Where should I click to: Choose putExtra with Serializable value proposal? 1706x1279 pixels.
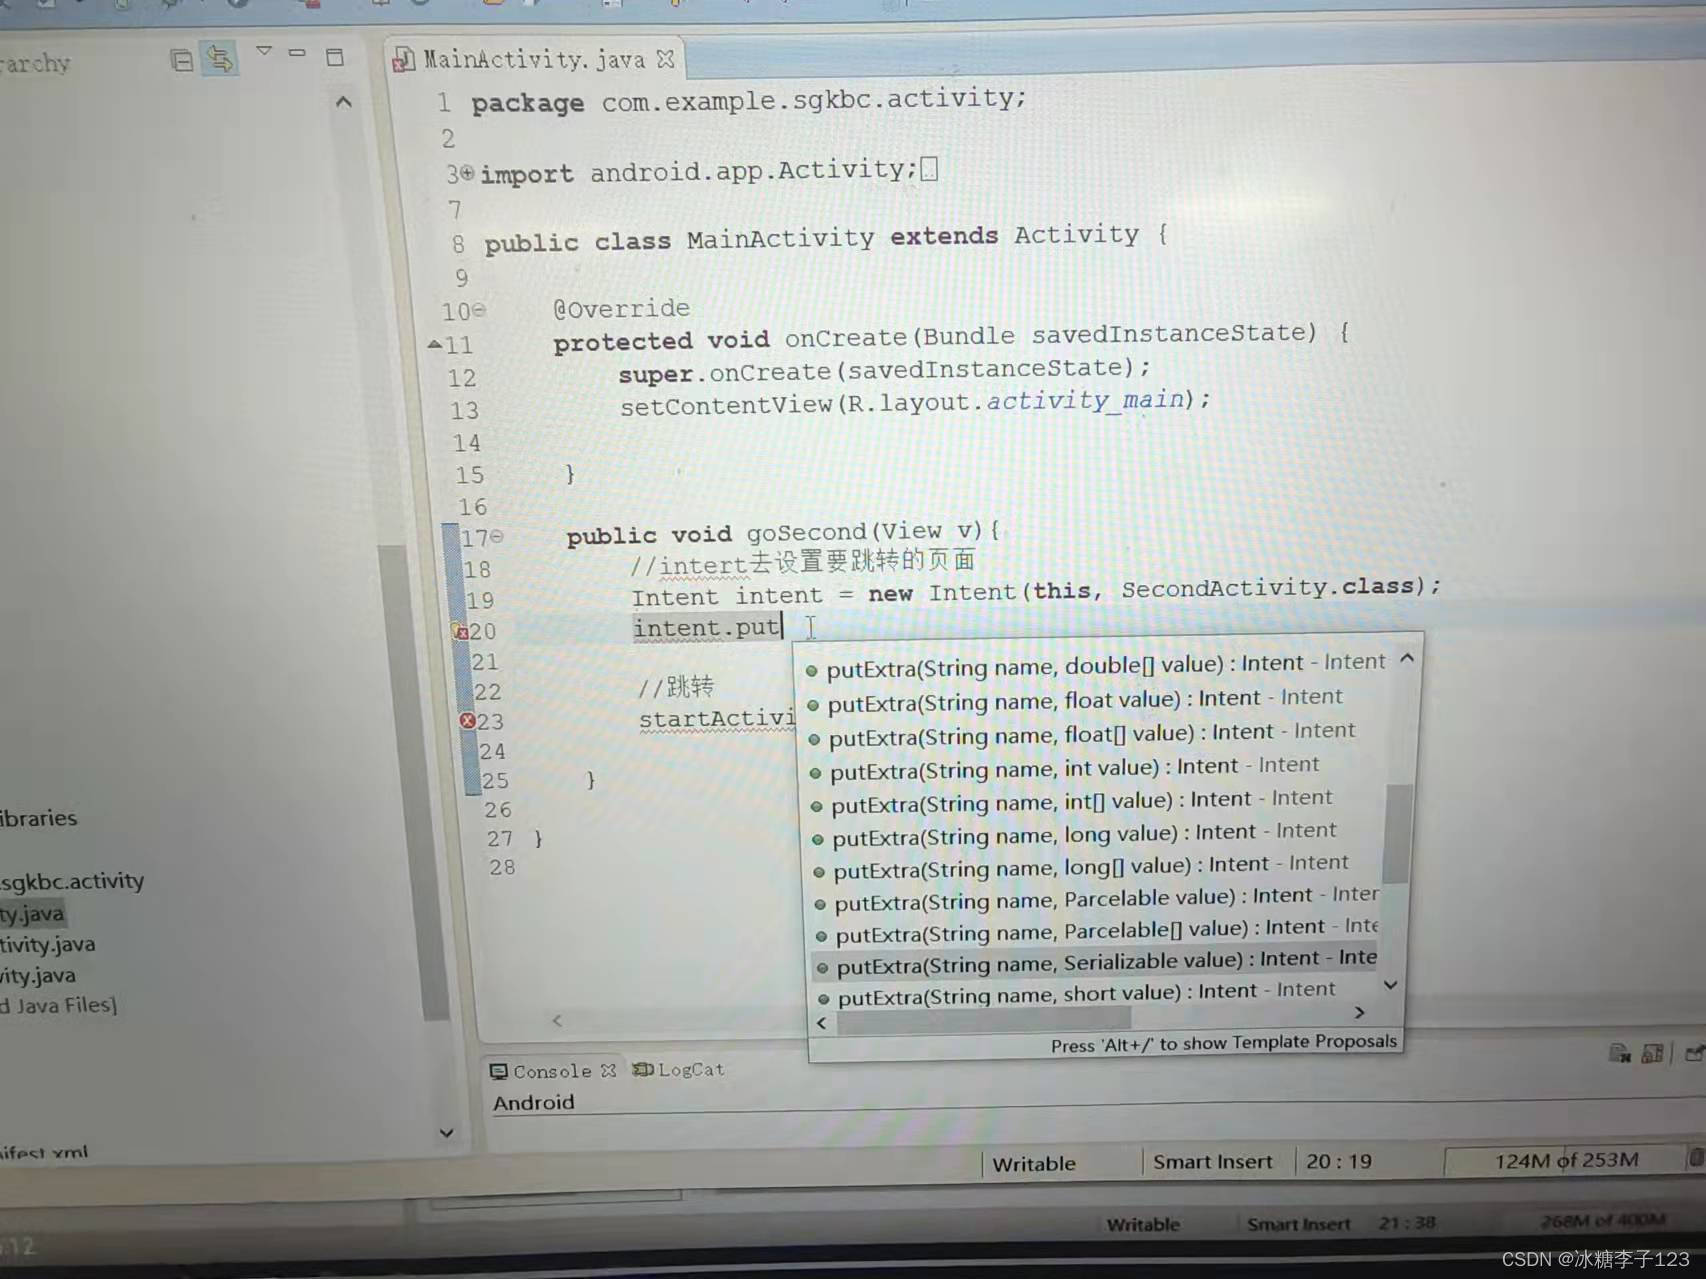tap(1096, 962)
